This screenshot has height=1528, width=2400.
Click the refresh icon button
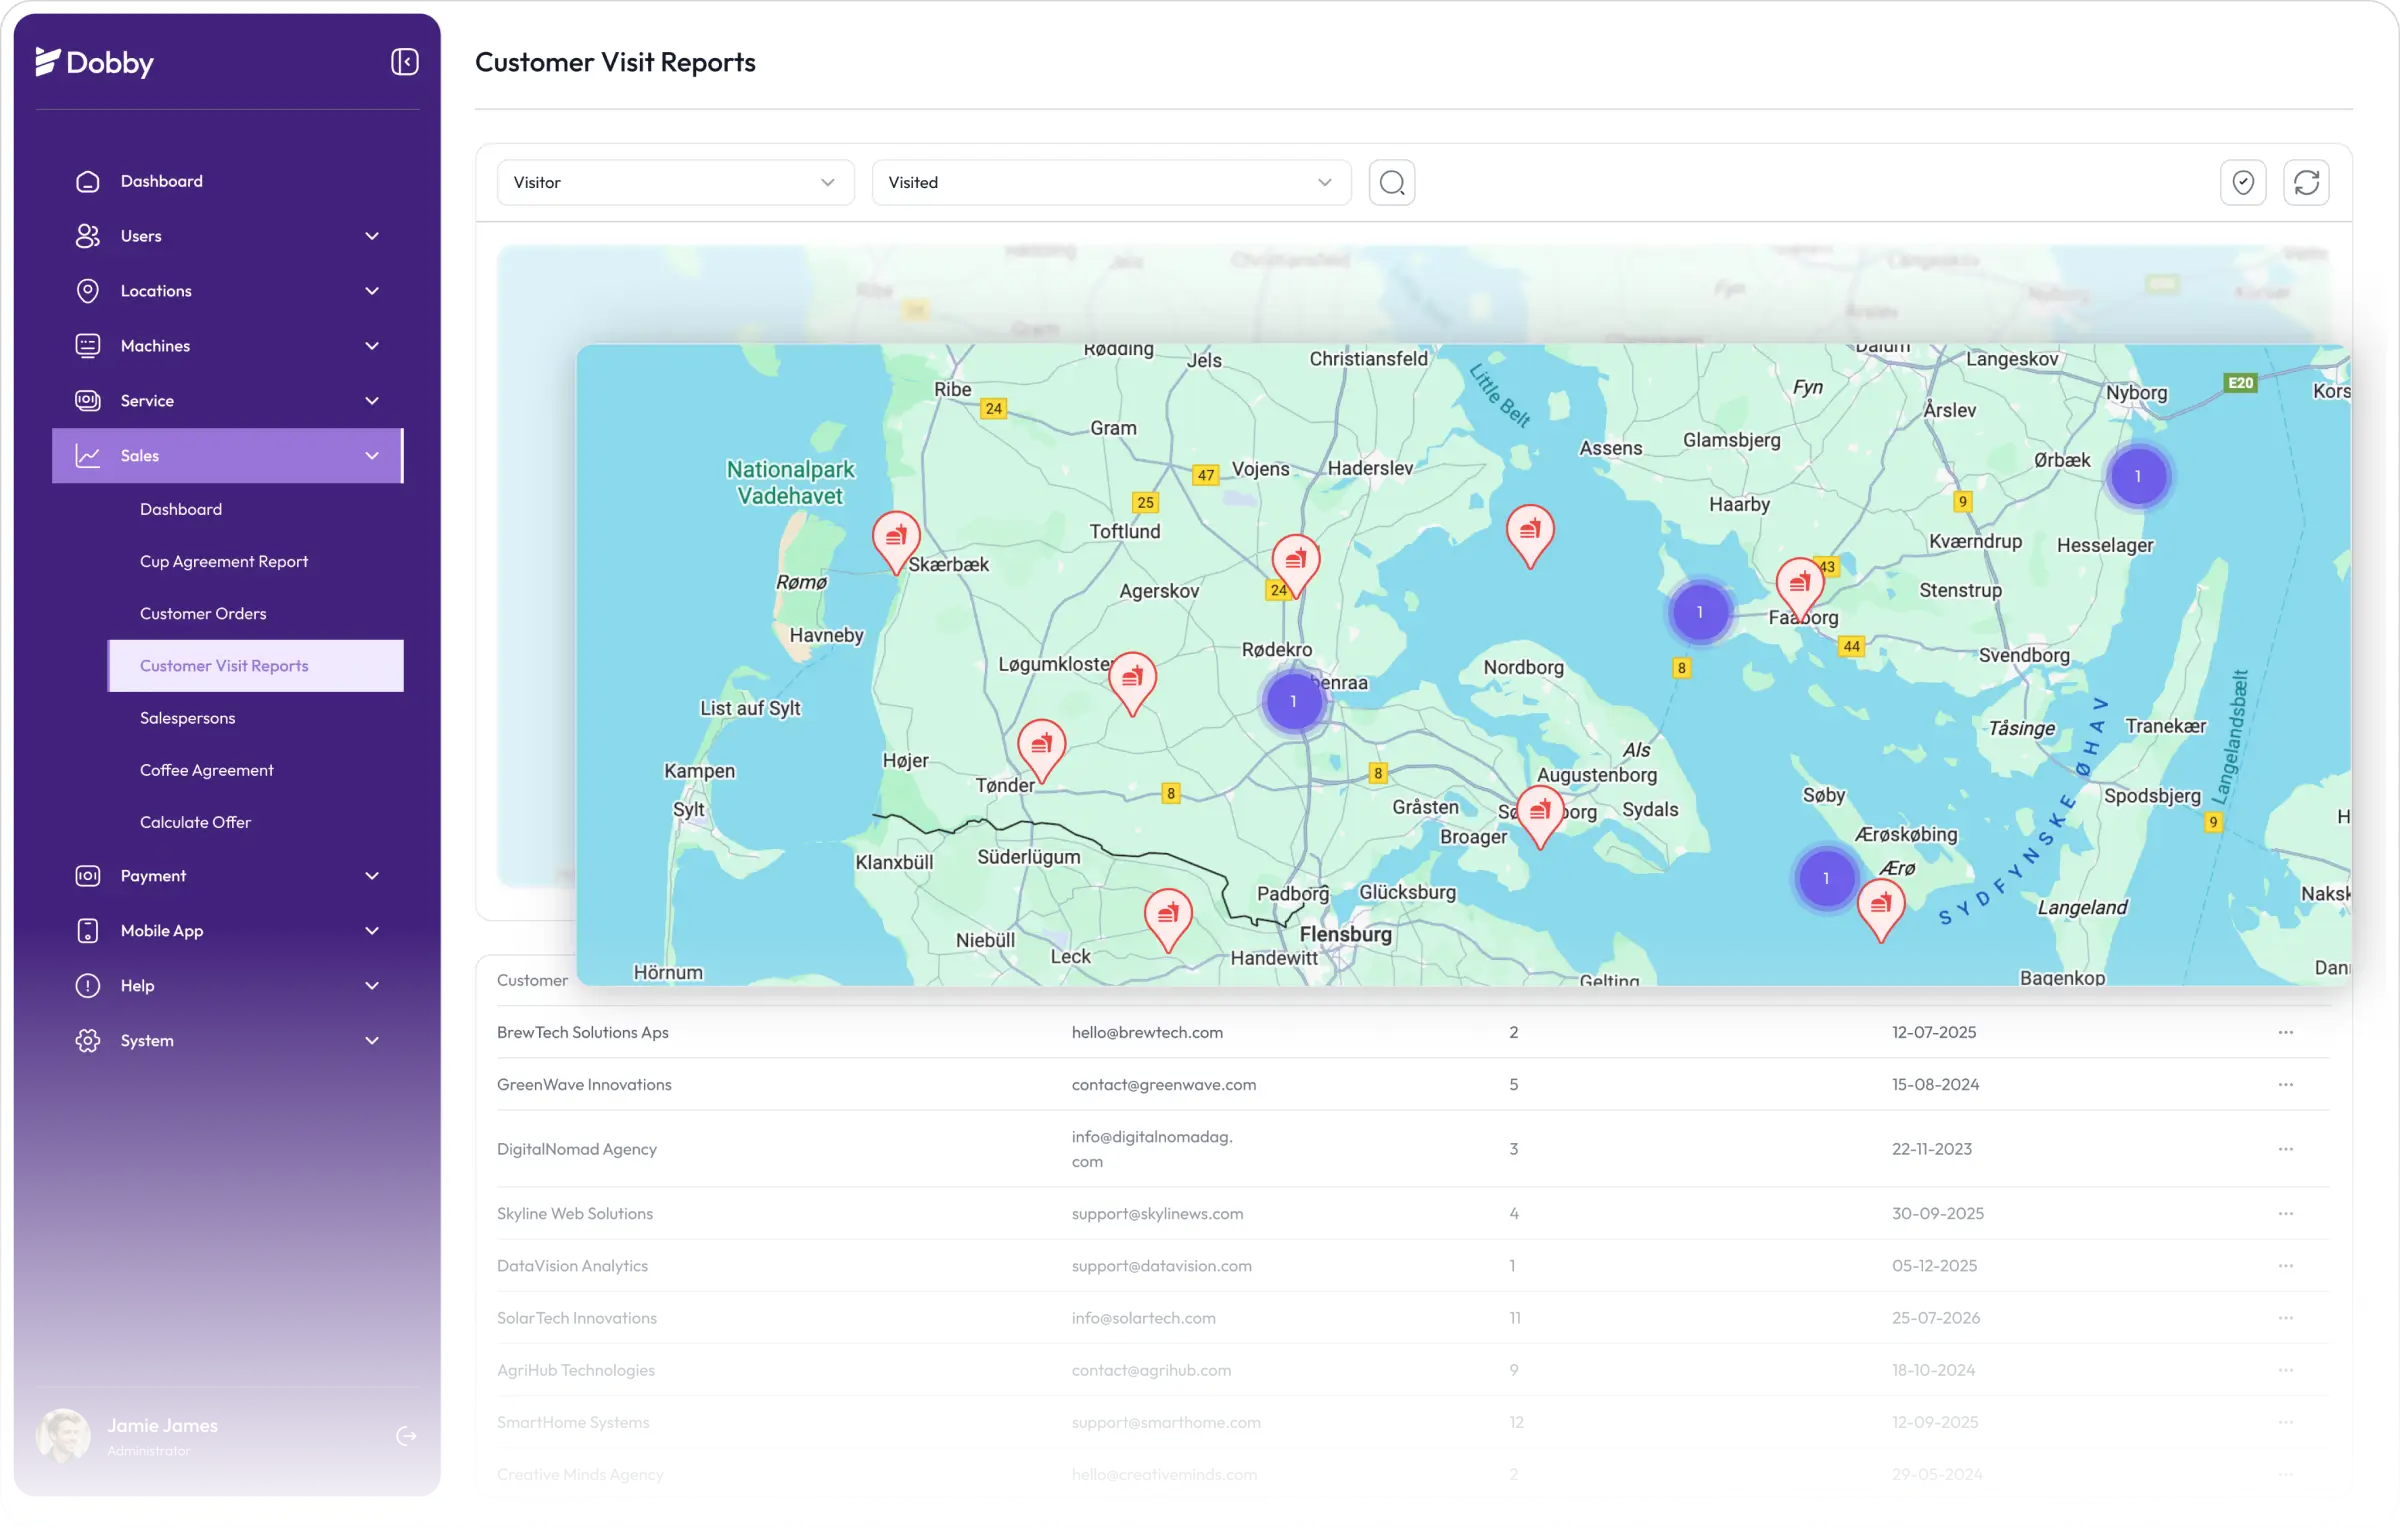pos(2306,183)
